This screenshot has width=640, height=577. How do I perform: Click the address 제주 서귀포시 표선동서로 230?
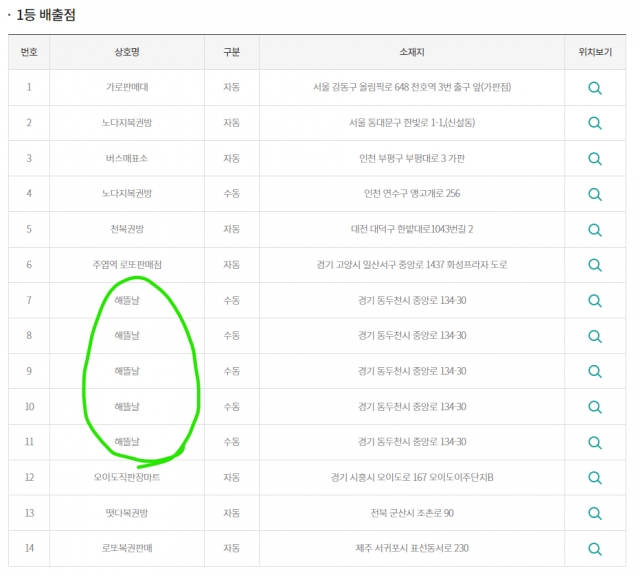(x=412, y=548)
